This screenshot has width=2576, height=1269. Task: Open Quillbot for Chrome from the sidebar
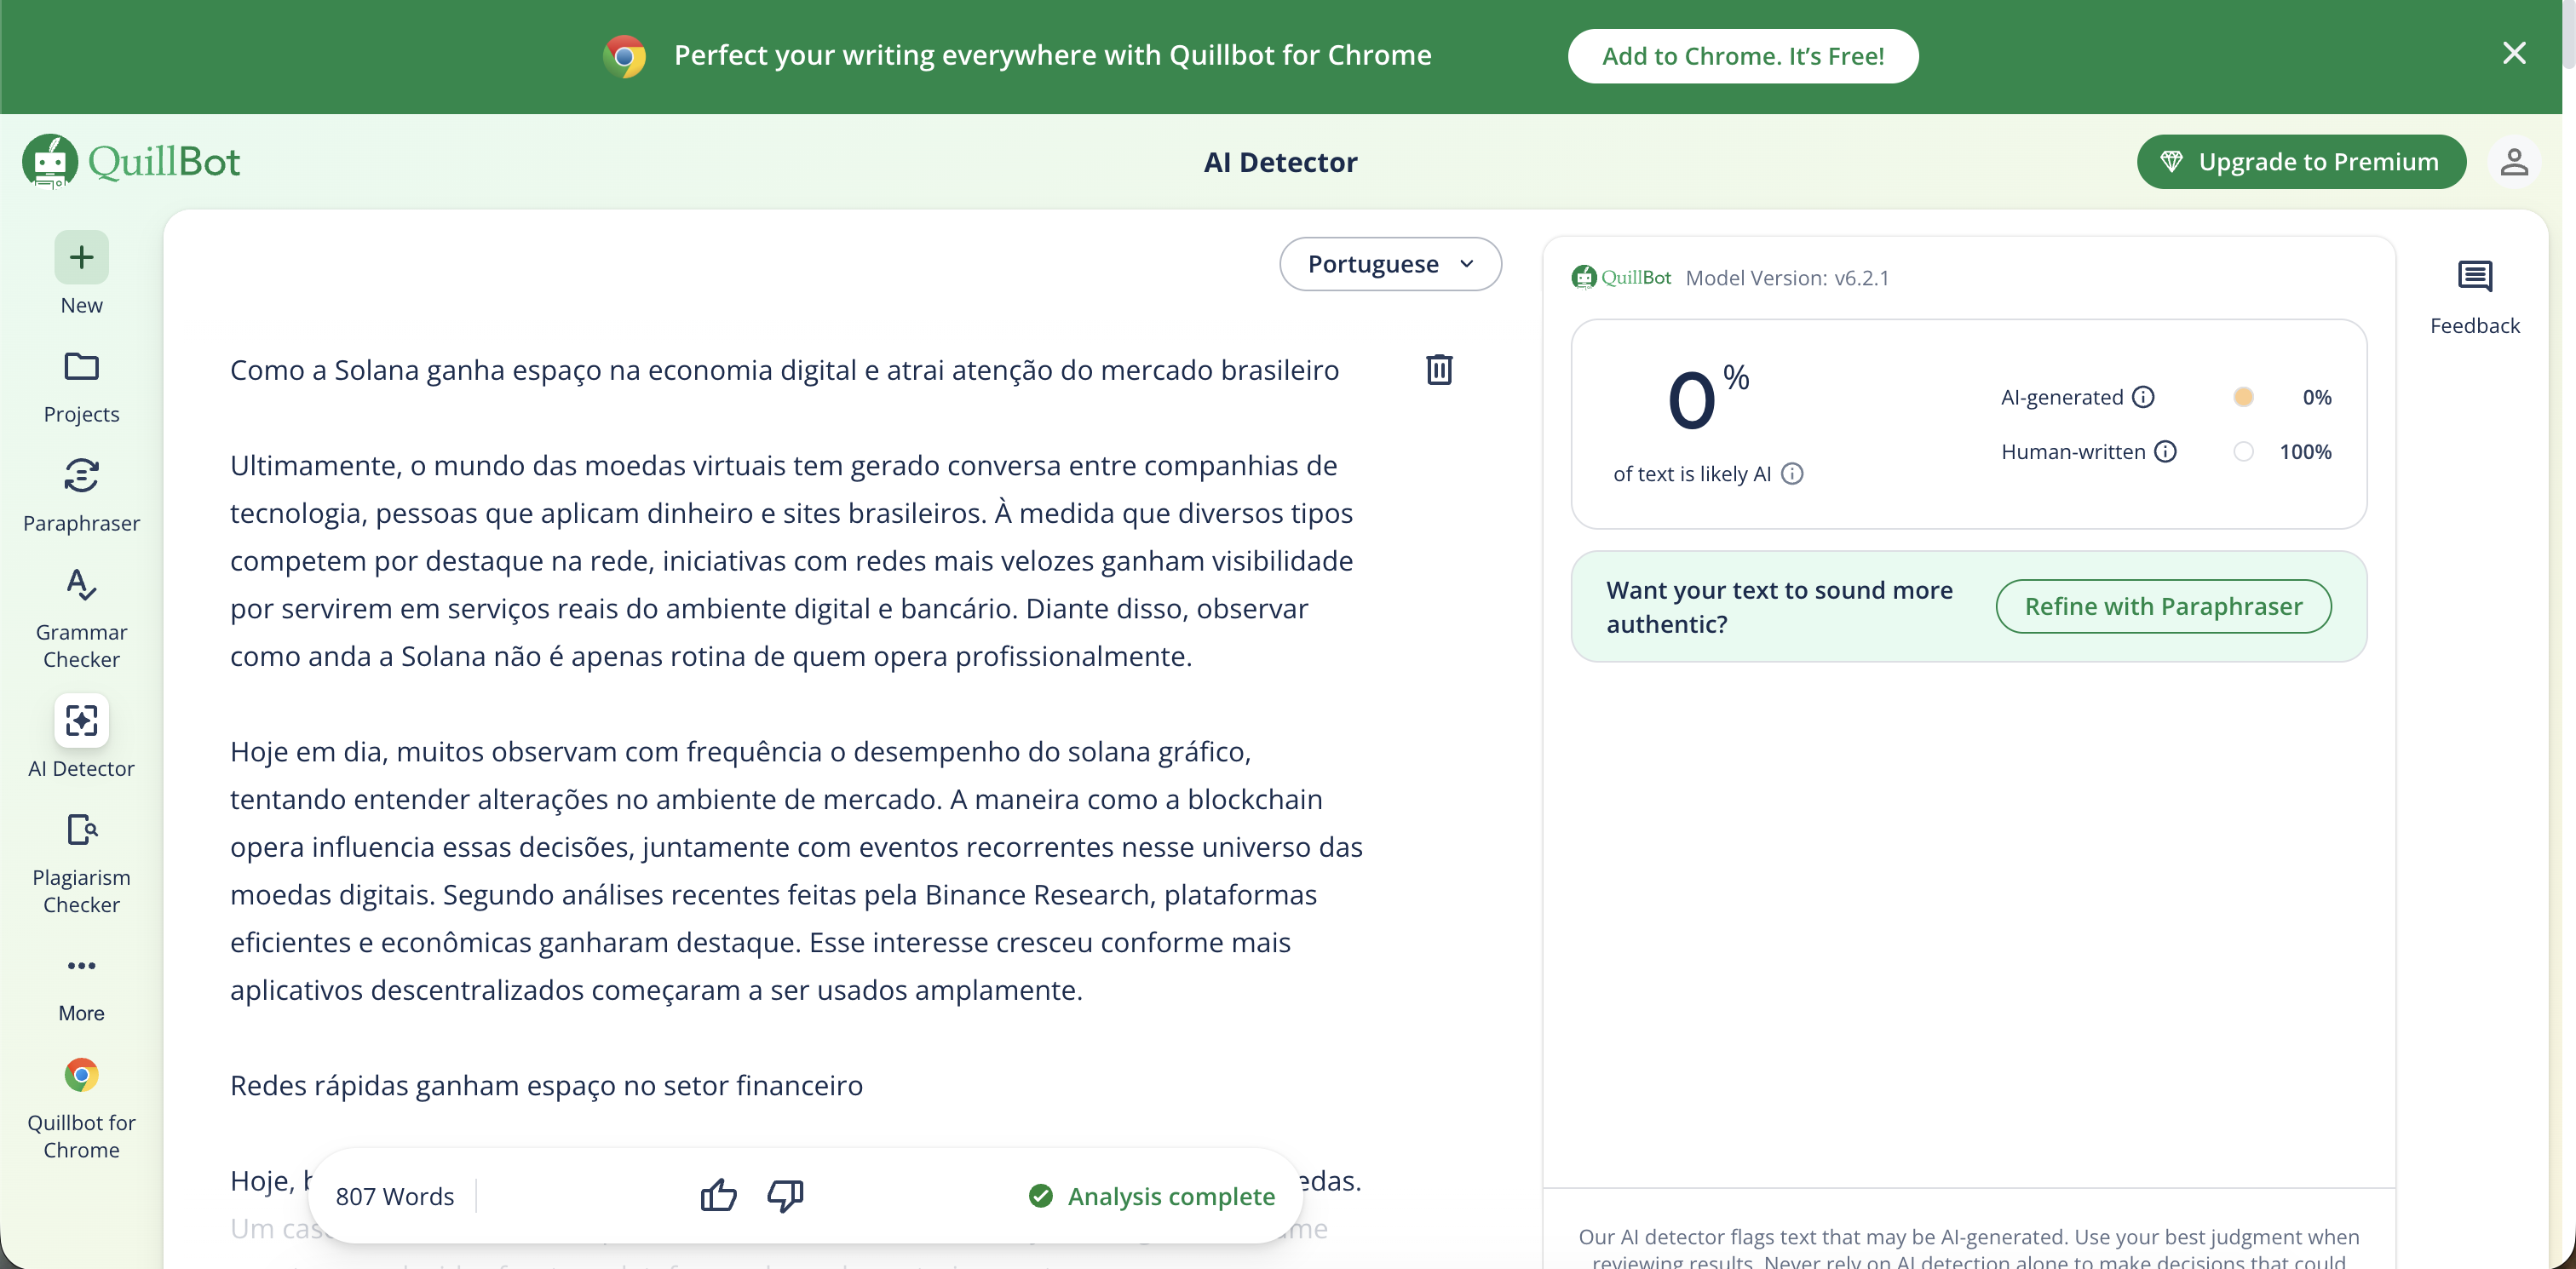pos(81,1074)
